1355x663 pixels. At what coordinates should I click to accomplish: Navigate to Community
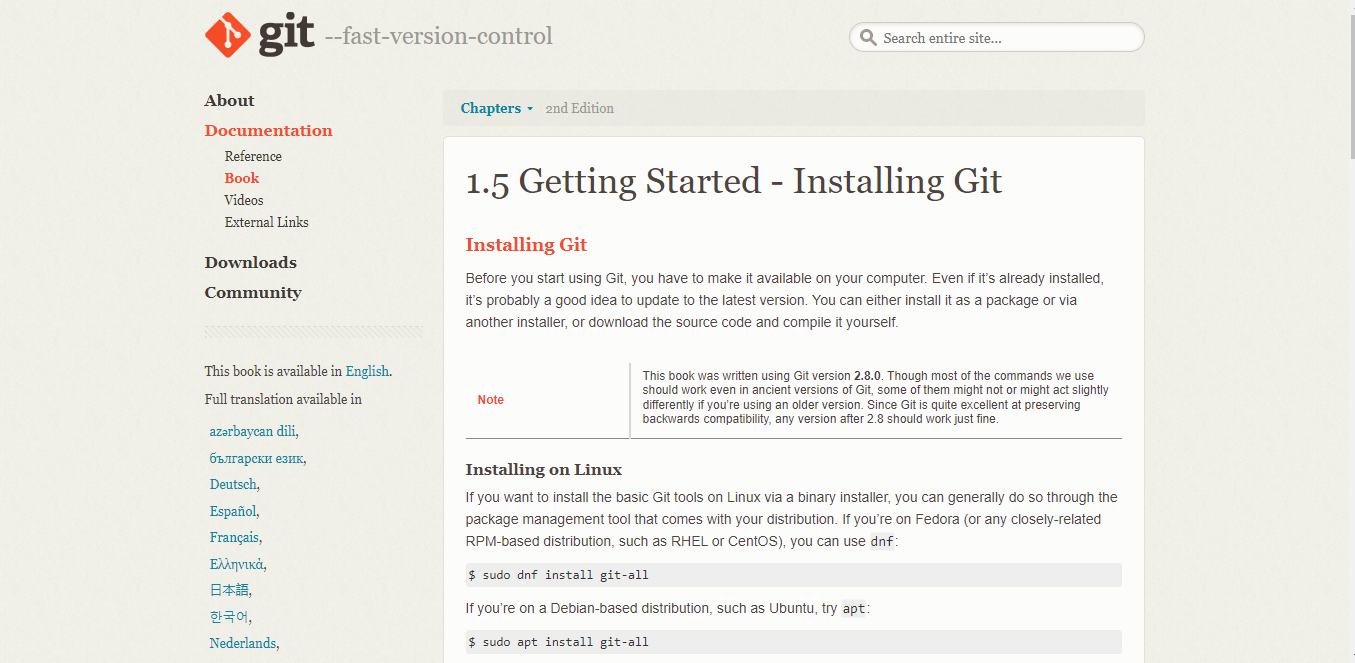click(253, 292)
